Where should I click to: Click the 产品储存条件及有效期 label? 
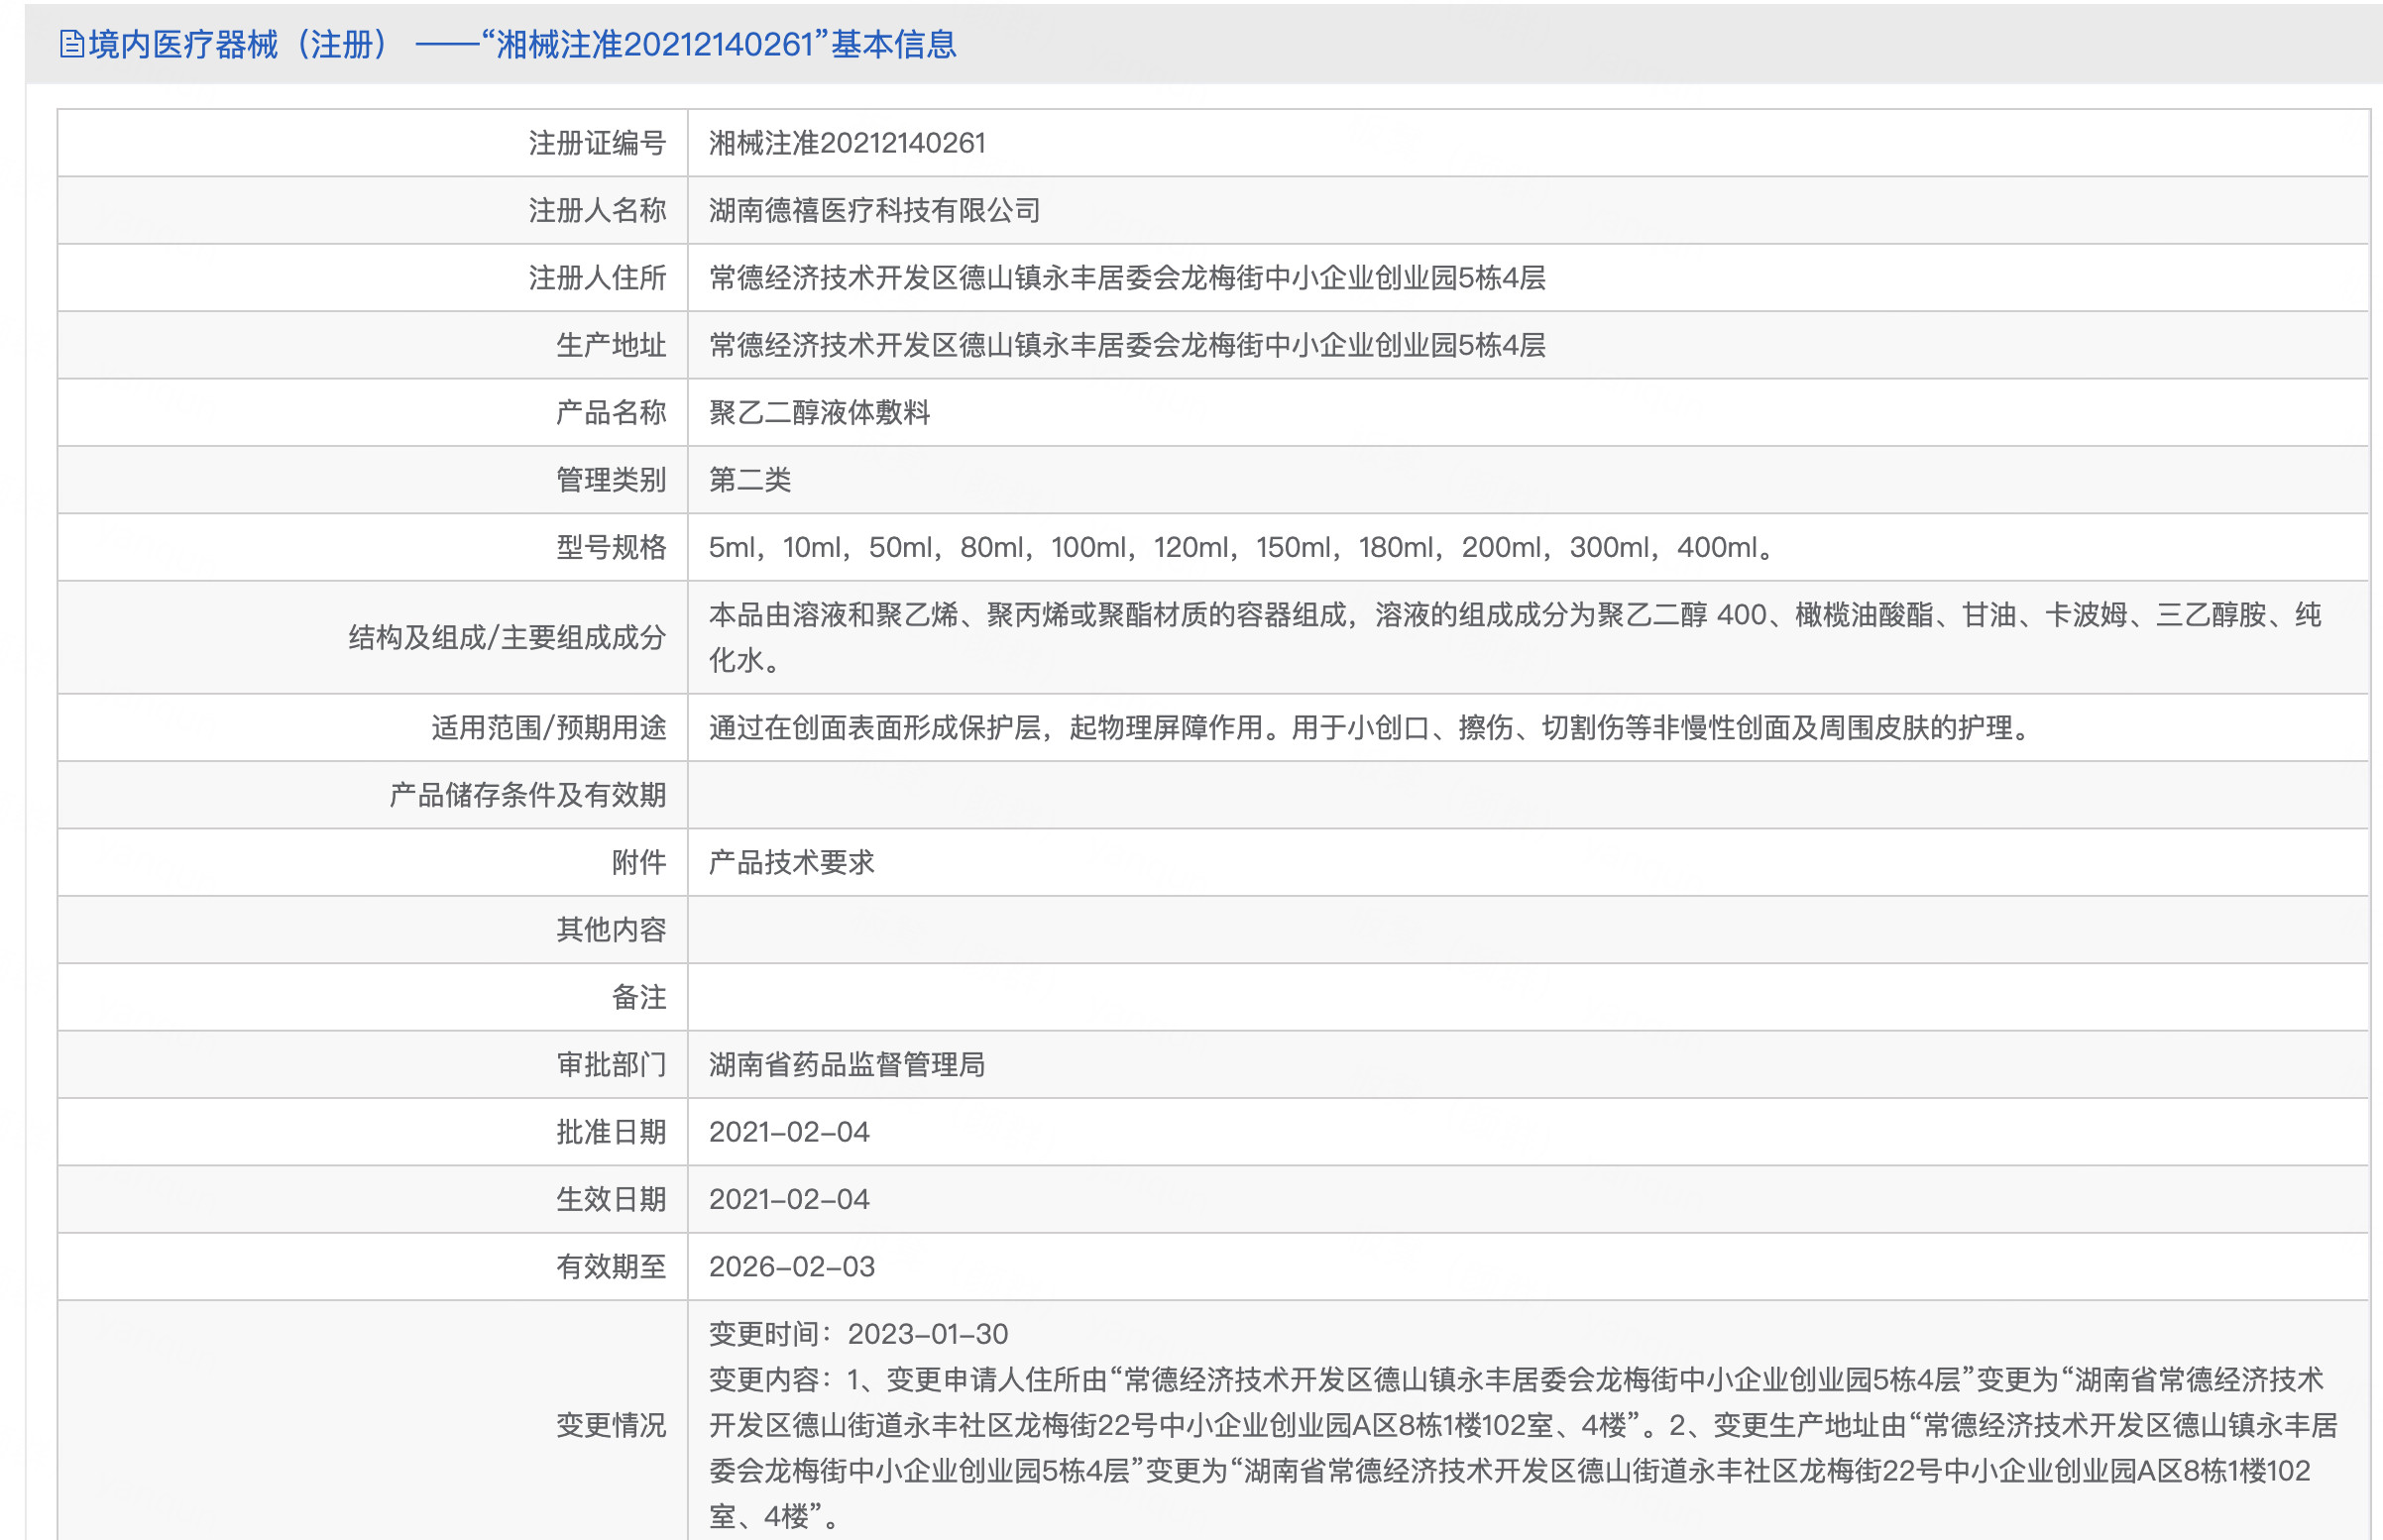(528, 795)
